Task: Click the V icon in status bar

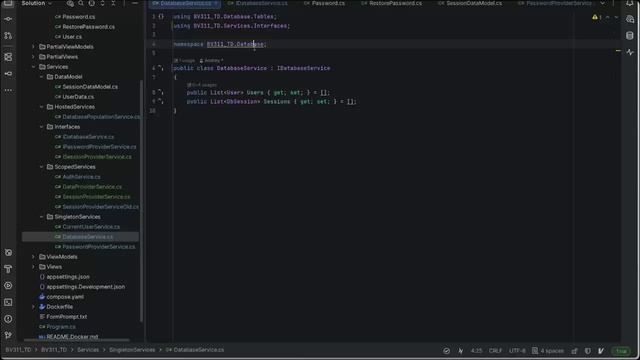Action: [601, 351]
